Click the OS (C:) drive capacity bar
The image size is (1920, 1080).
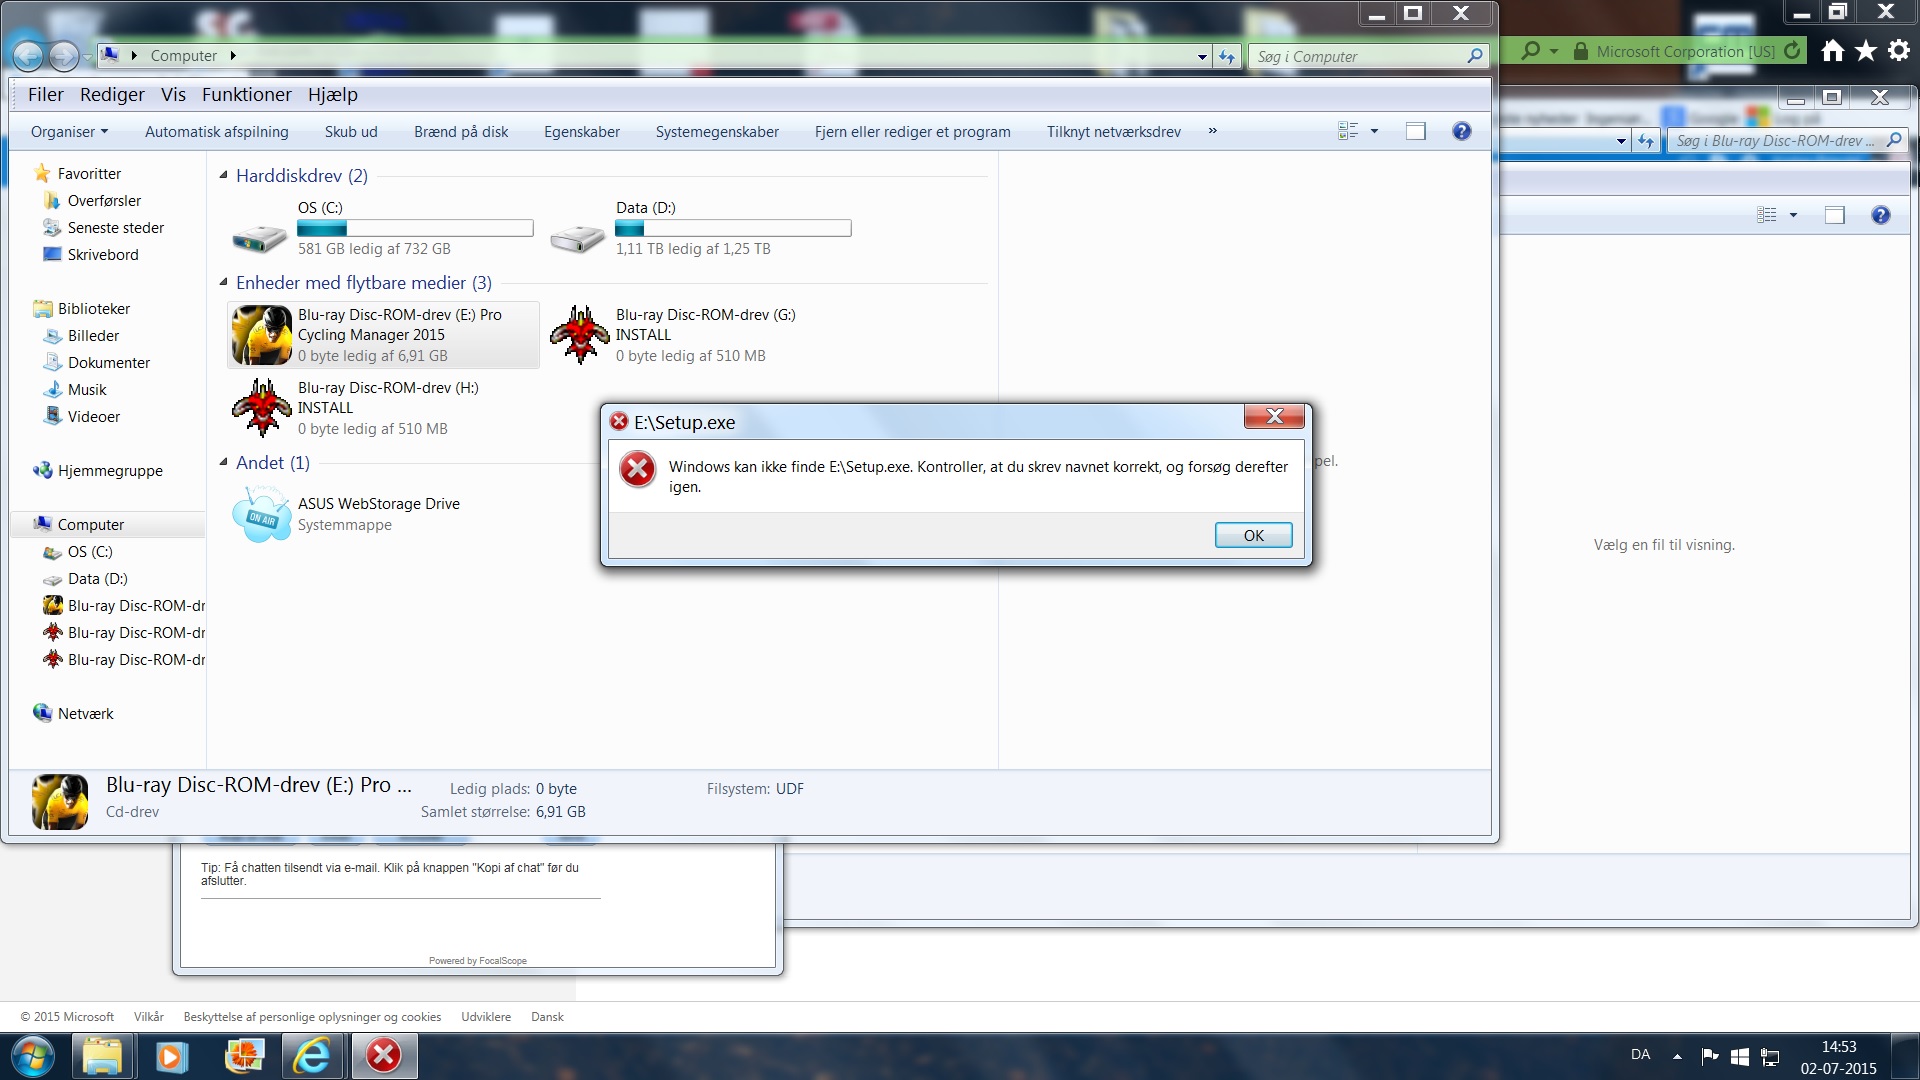[x=415, y=229]
